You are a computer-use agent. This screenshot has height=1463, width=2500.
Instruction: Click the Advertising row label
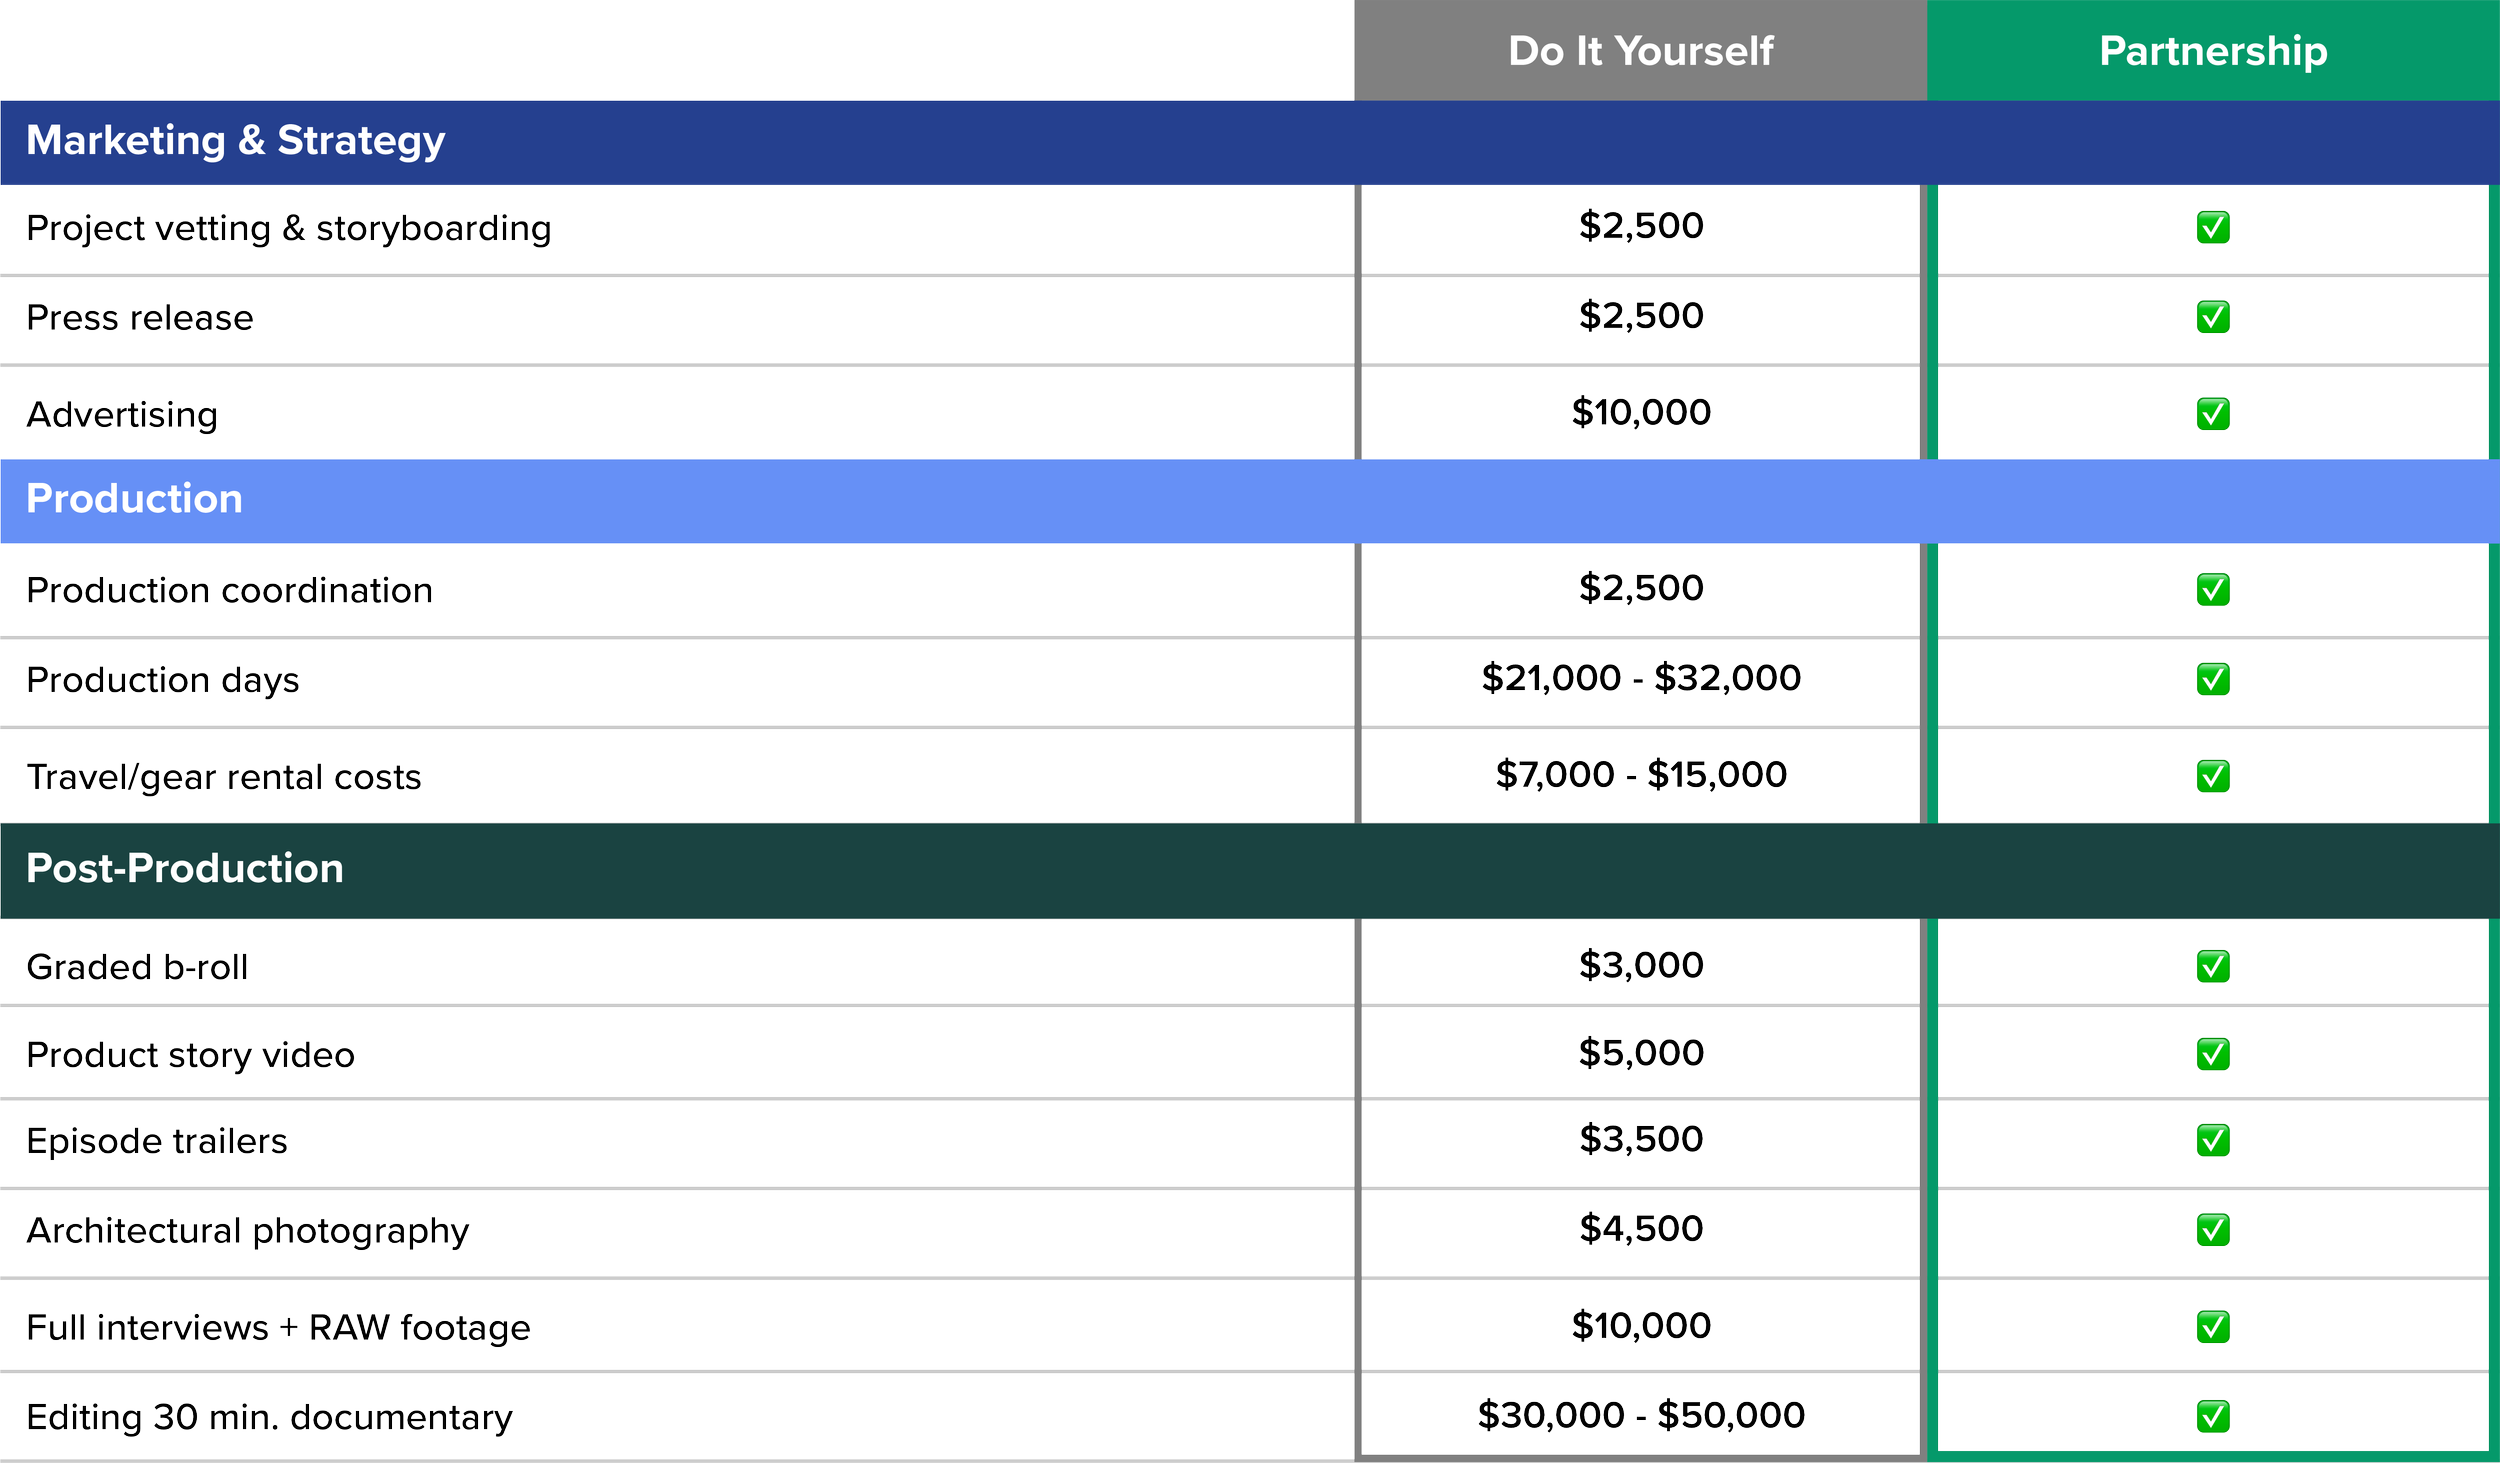[x=122, y=414]
